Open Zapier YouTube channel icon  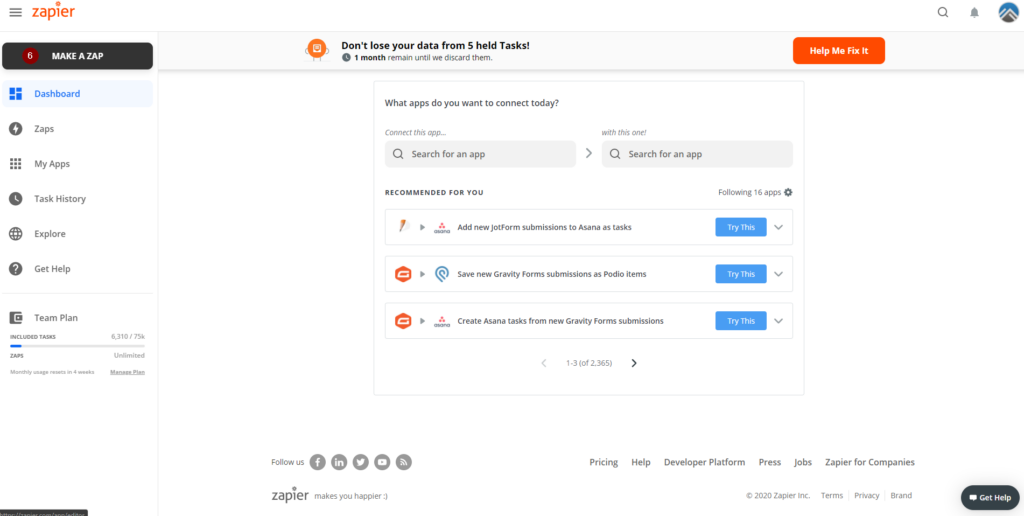tap(382, 462)
